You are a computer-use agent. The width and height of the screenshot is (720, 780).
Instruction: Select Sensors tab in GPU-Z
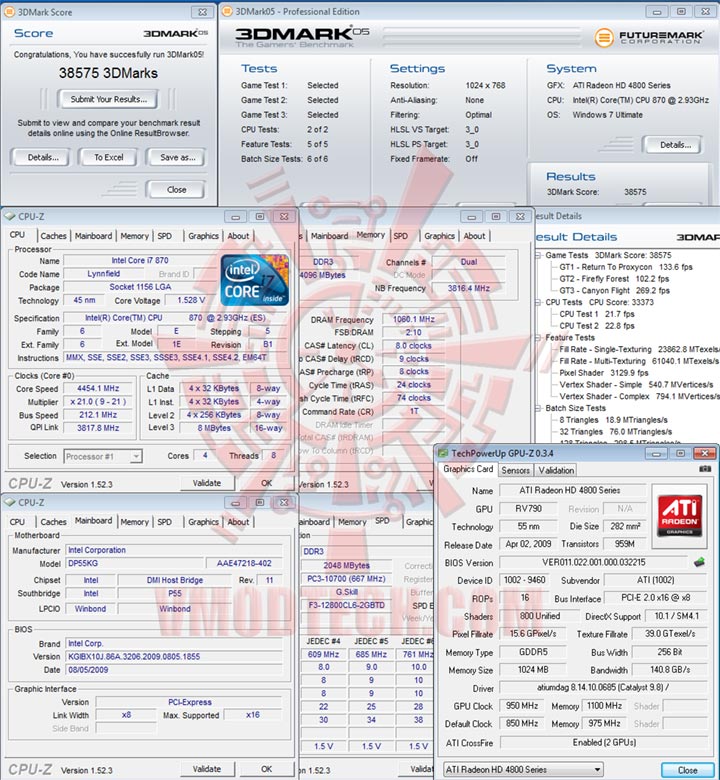coord(515,470)
